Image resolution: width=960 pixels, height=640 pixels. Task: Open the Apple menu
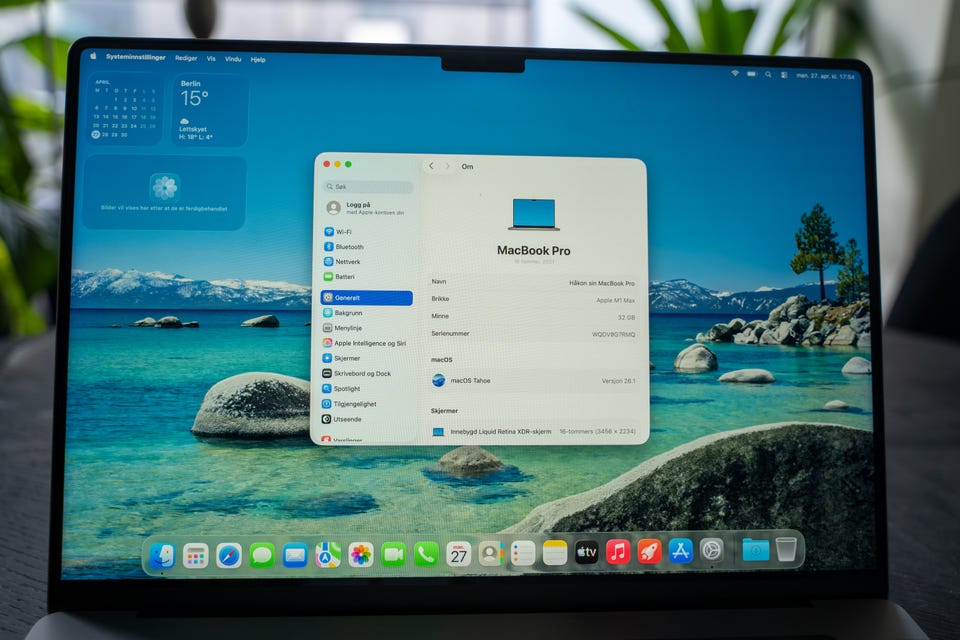pos(94,56)
